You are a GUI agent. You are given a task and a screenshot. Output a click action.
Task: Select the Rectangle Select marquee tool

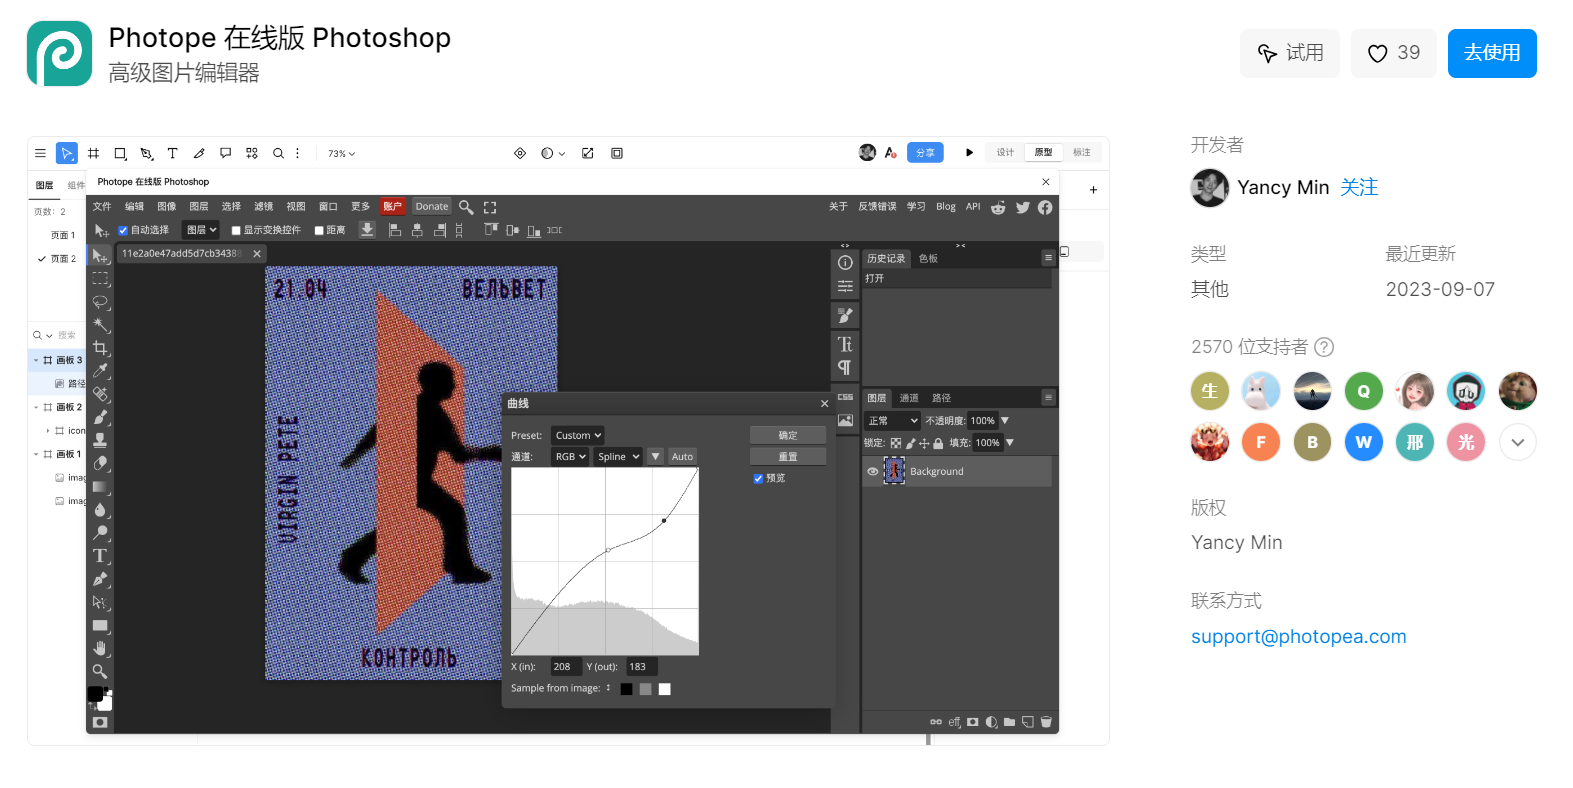pyautogui.click(x=100, y=279)
